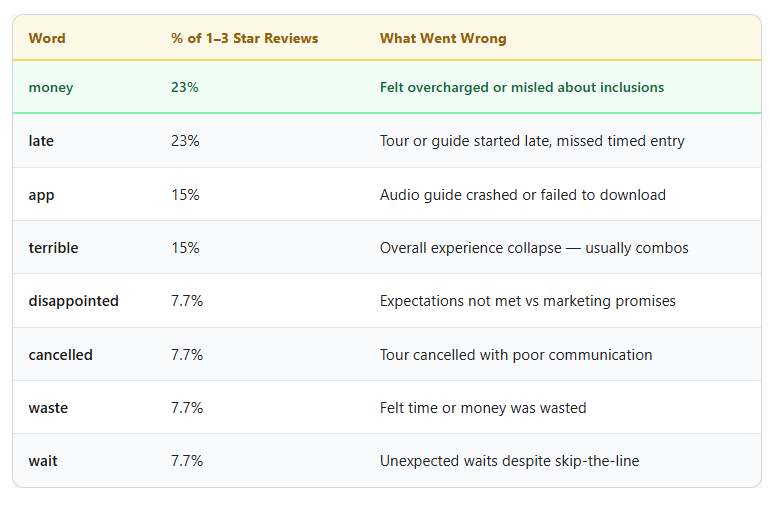This screenshot has width=770, height=510.
Task: Select the "cancelled" word cell
Action: [x=60, y=355]
